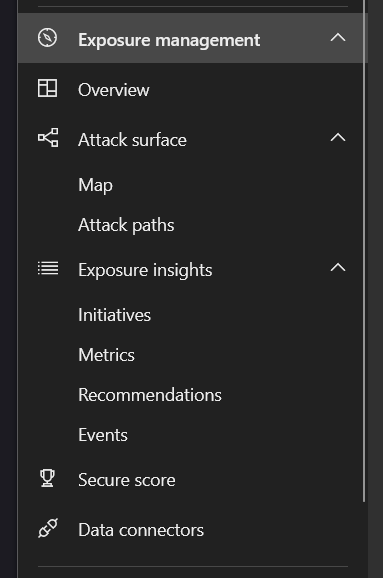Click the Secure score text label

pos(127,480)
